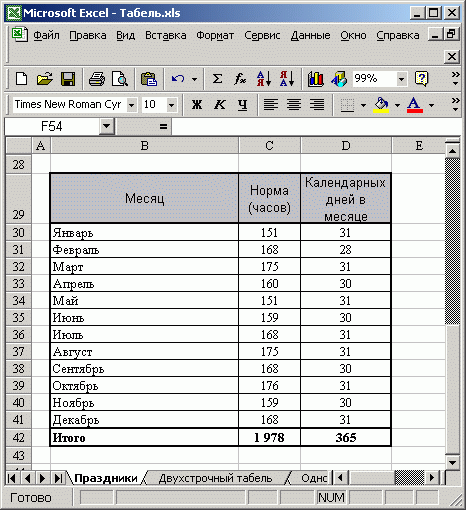The height and width of the screenshot is (510, 466).
Task: Apply the yellow fill color bucket
Action: [381, 105]
